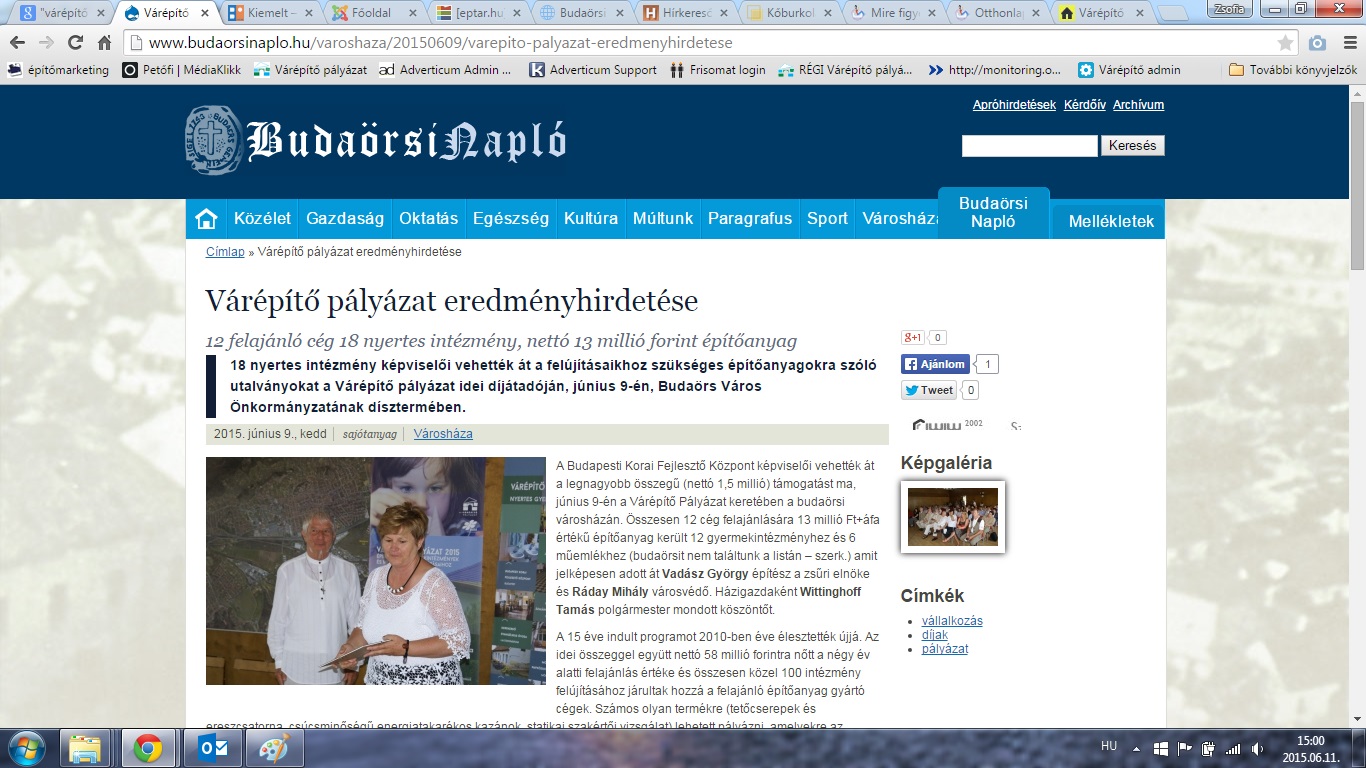Image resolution: width=1366 pixels, height=768 pixels.
Task: Click the network signal icon in tray
Action: 1233,748
